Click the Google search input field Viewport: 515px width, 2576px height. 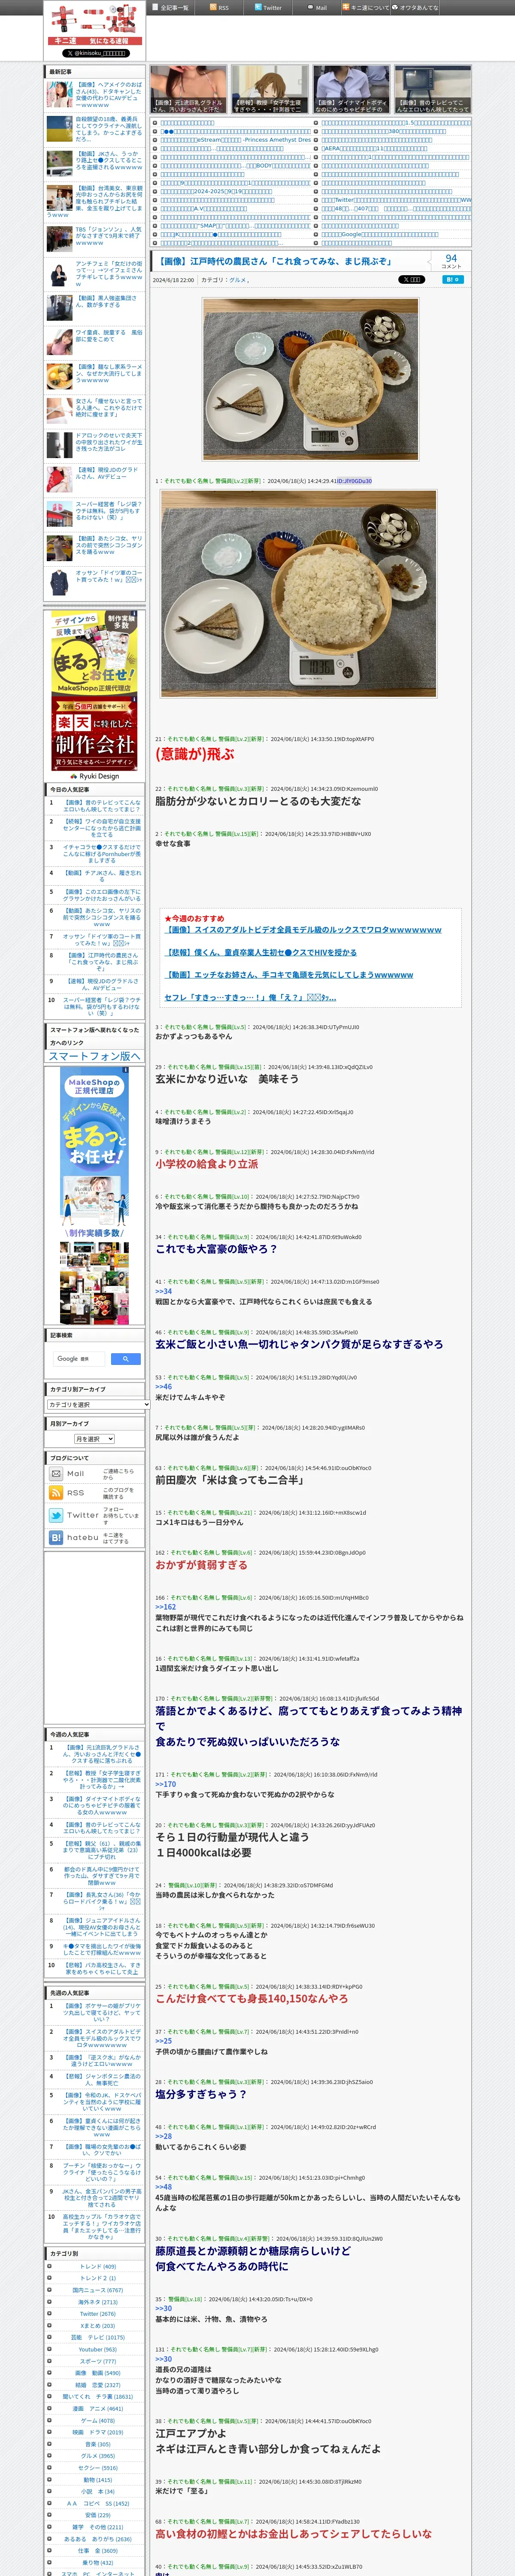click(x=79, y=1359)
